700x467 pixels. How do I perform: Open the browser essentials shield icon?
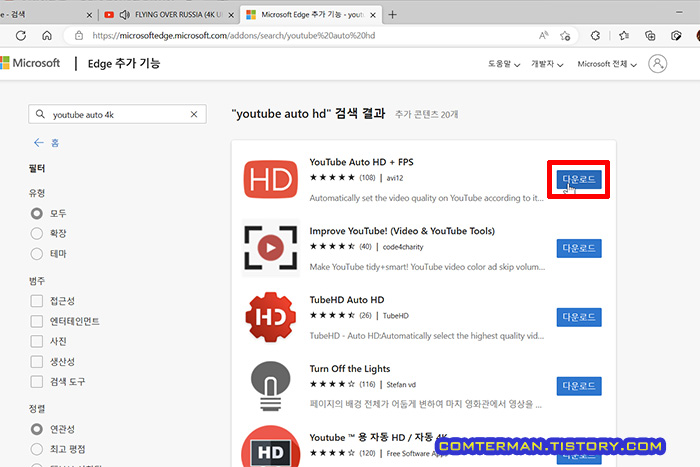click(x=676, y=36)
